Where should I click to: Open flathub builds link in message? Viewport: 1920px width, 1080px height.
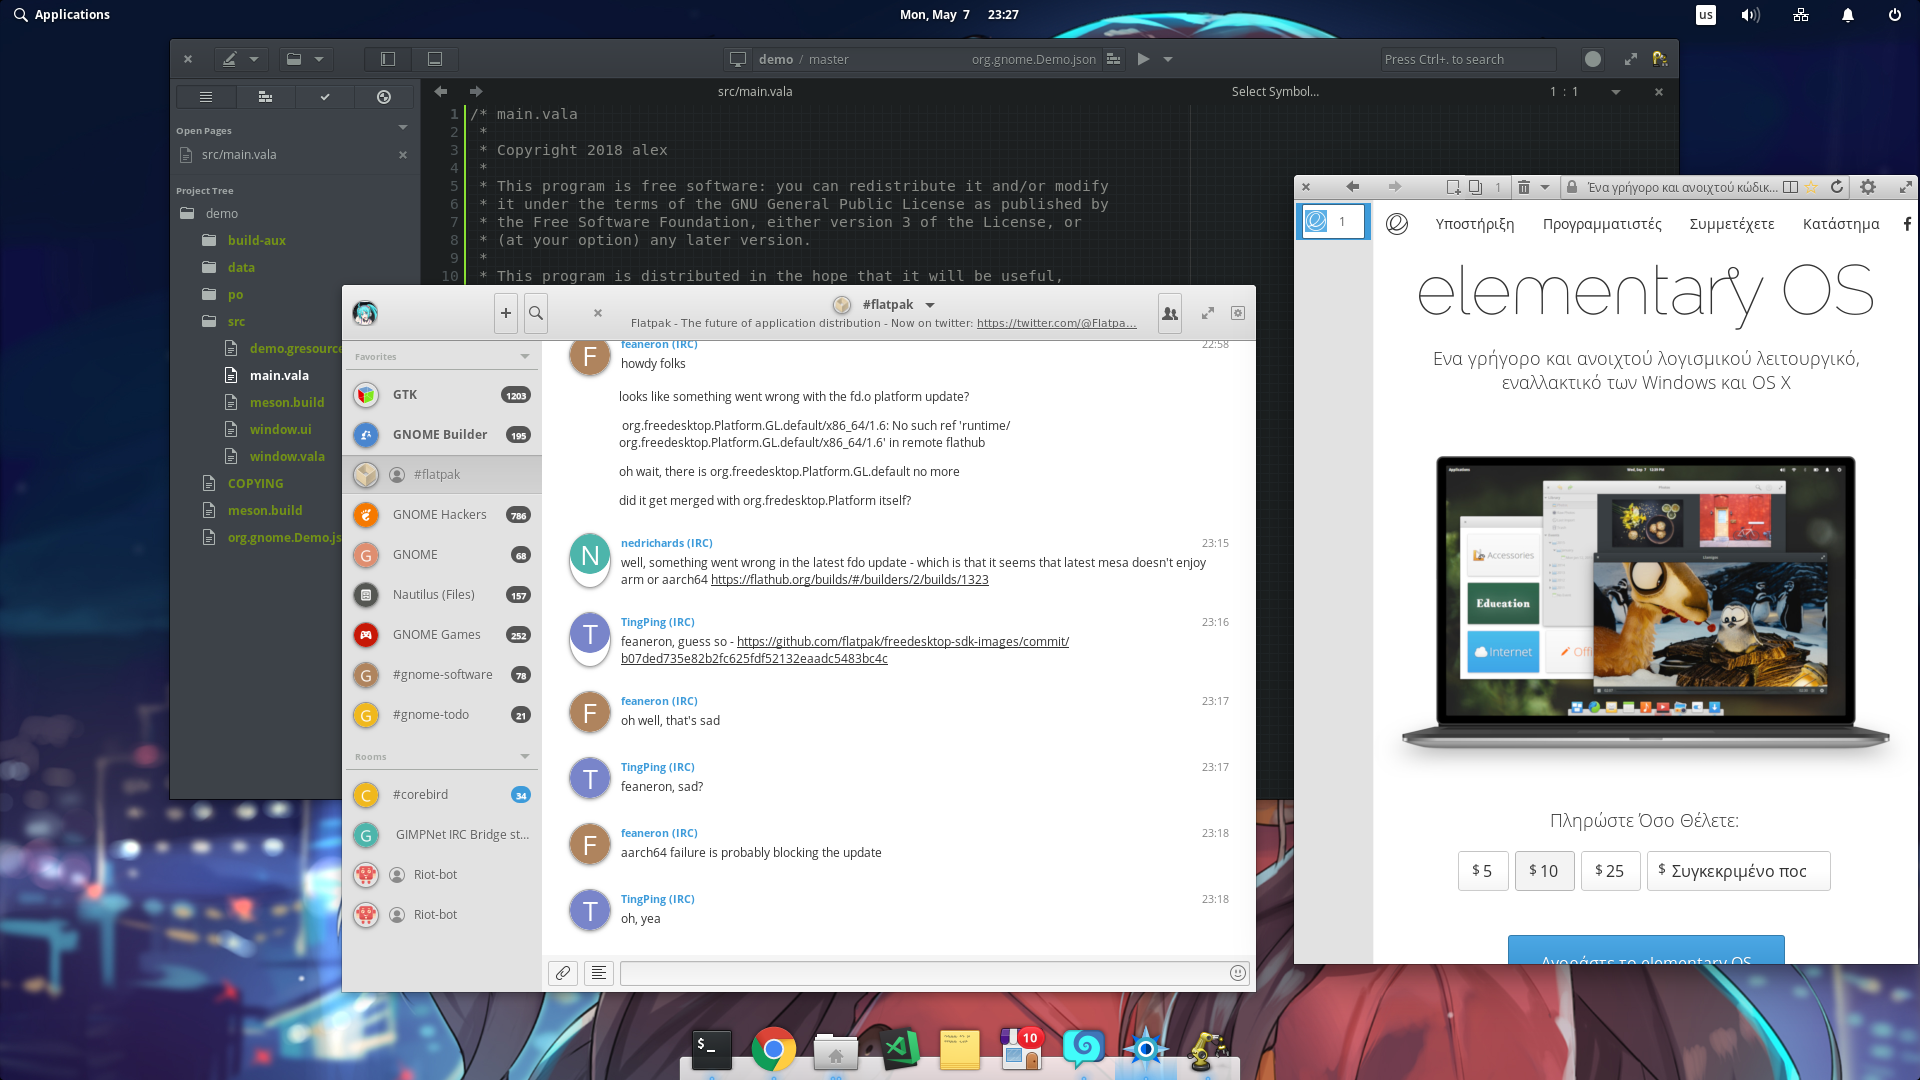850,580
